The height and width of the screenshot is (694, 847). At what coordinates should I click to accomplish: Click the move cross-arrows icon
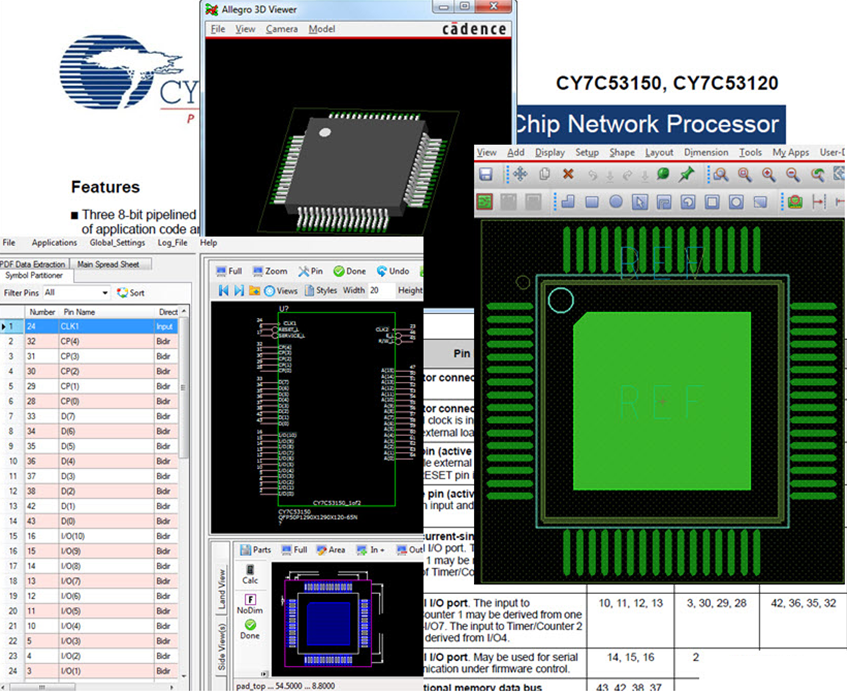click(x=519, y=174)
